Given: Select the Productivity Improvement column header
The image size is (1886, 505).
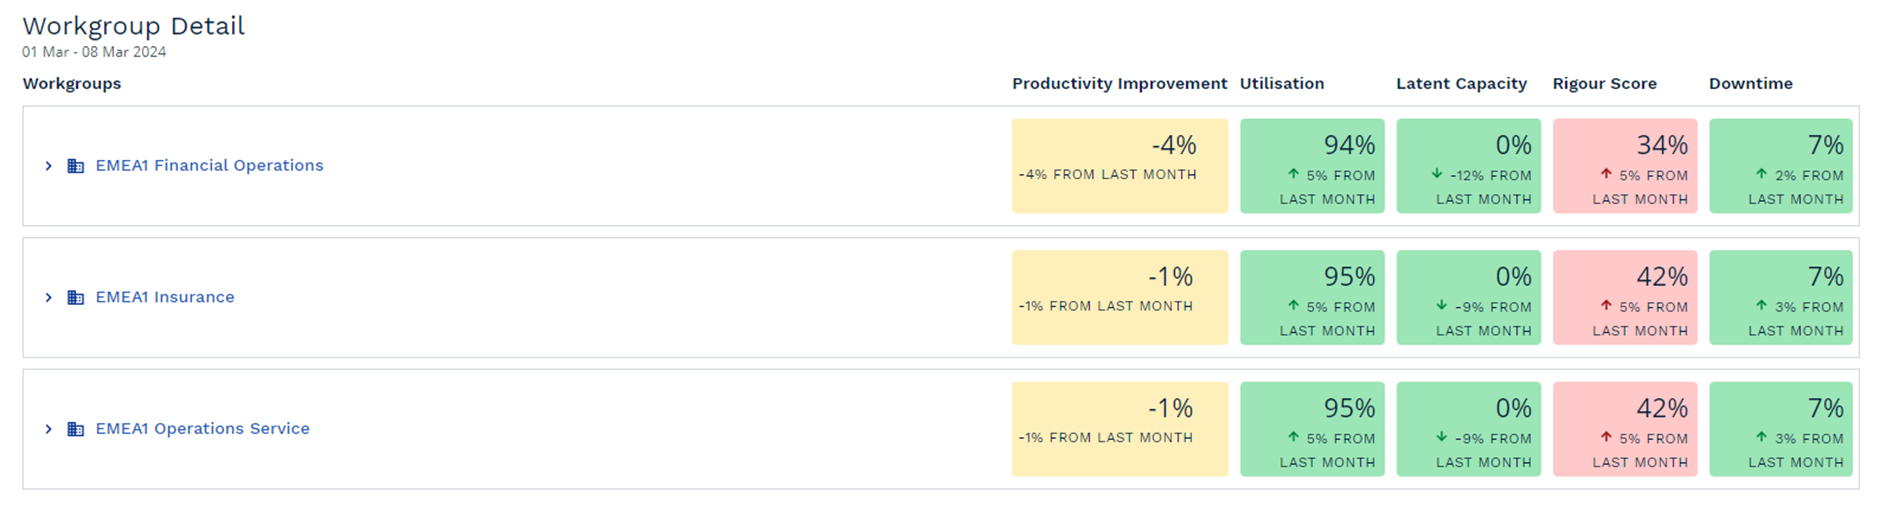Looking at the screenshot, I should [x=1119, y=84].
